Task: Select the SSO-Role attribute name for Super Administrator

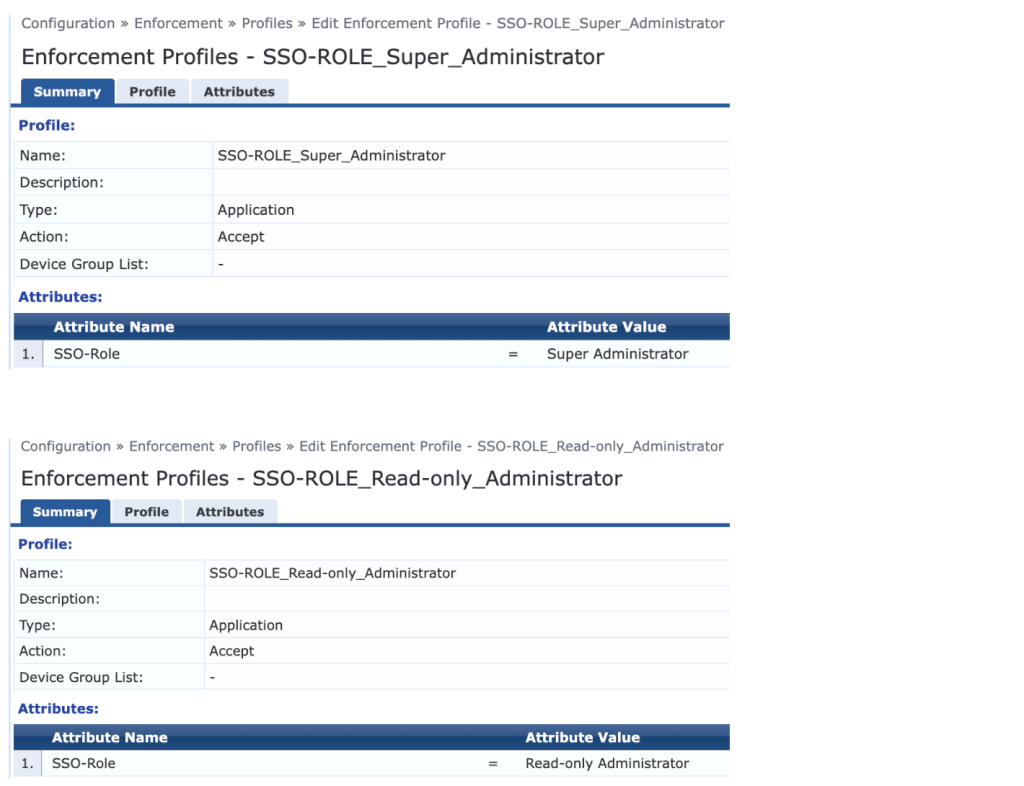Action: click(87, 354)
